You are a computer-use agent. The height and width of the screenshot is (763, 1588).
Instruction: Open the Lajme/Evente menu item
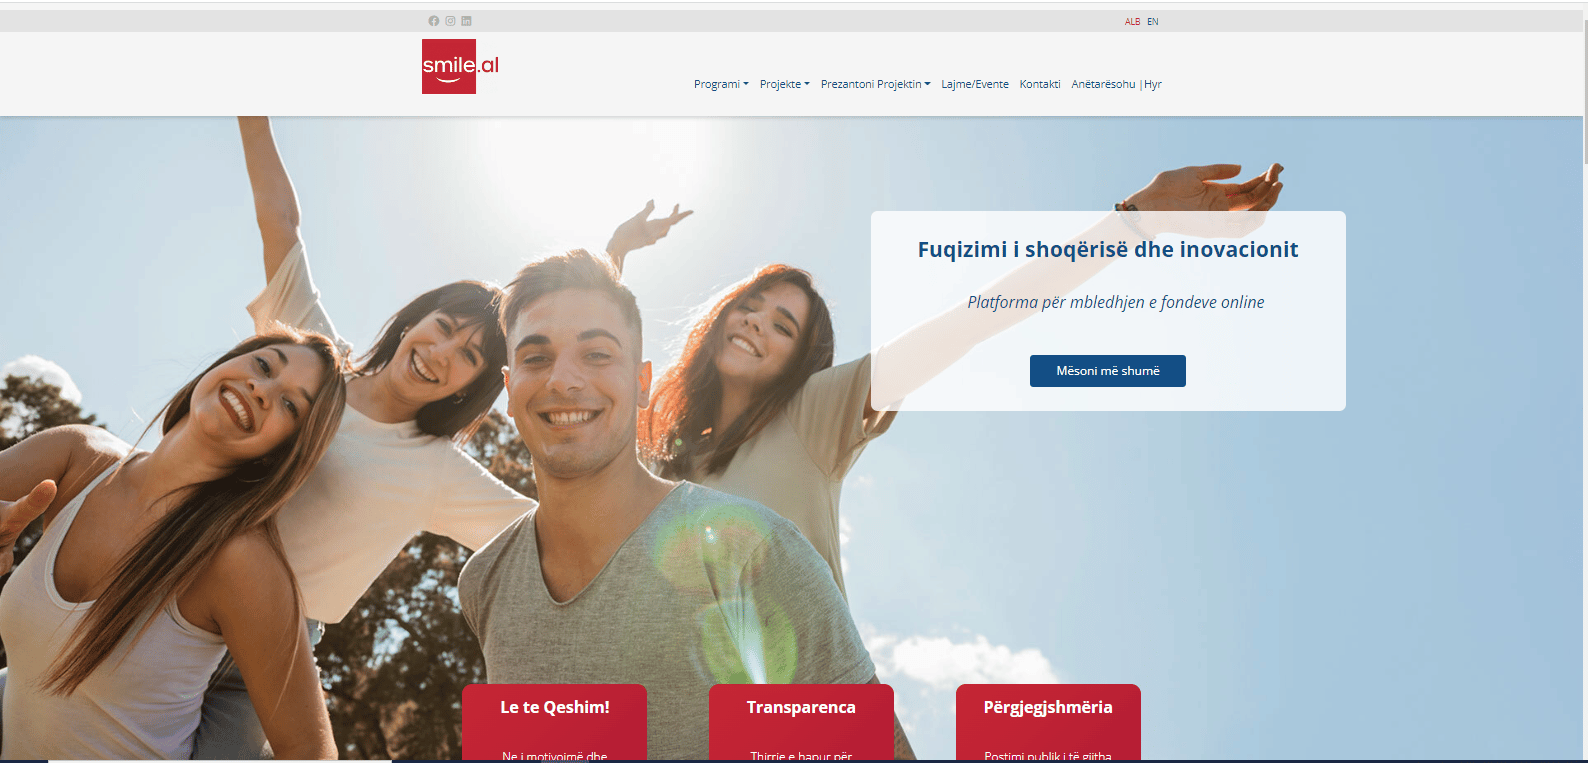975,84
